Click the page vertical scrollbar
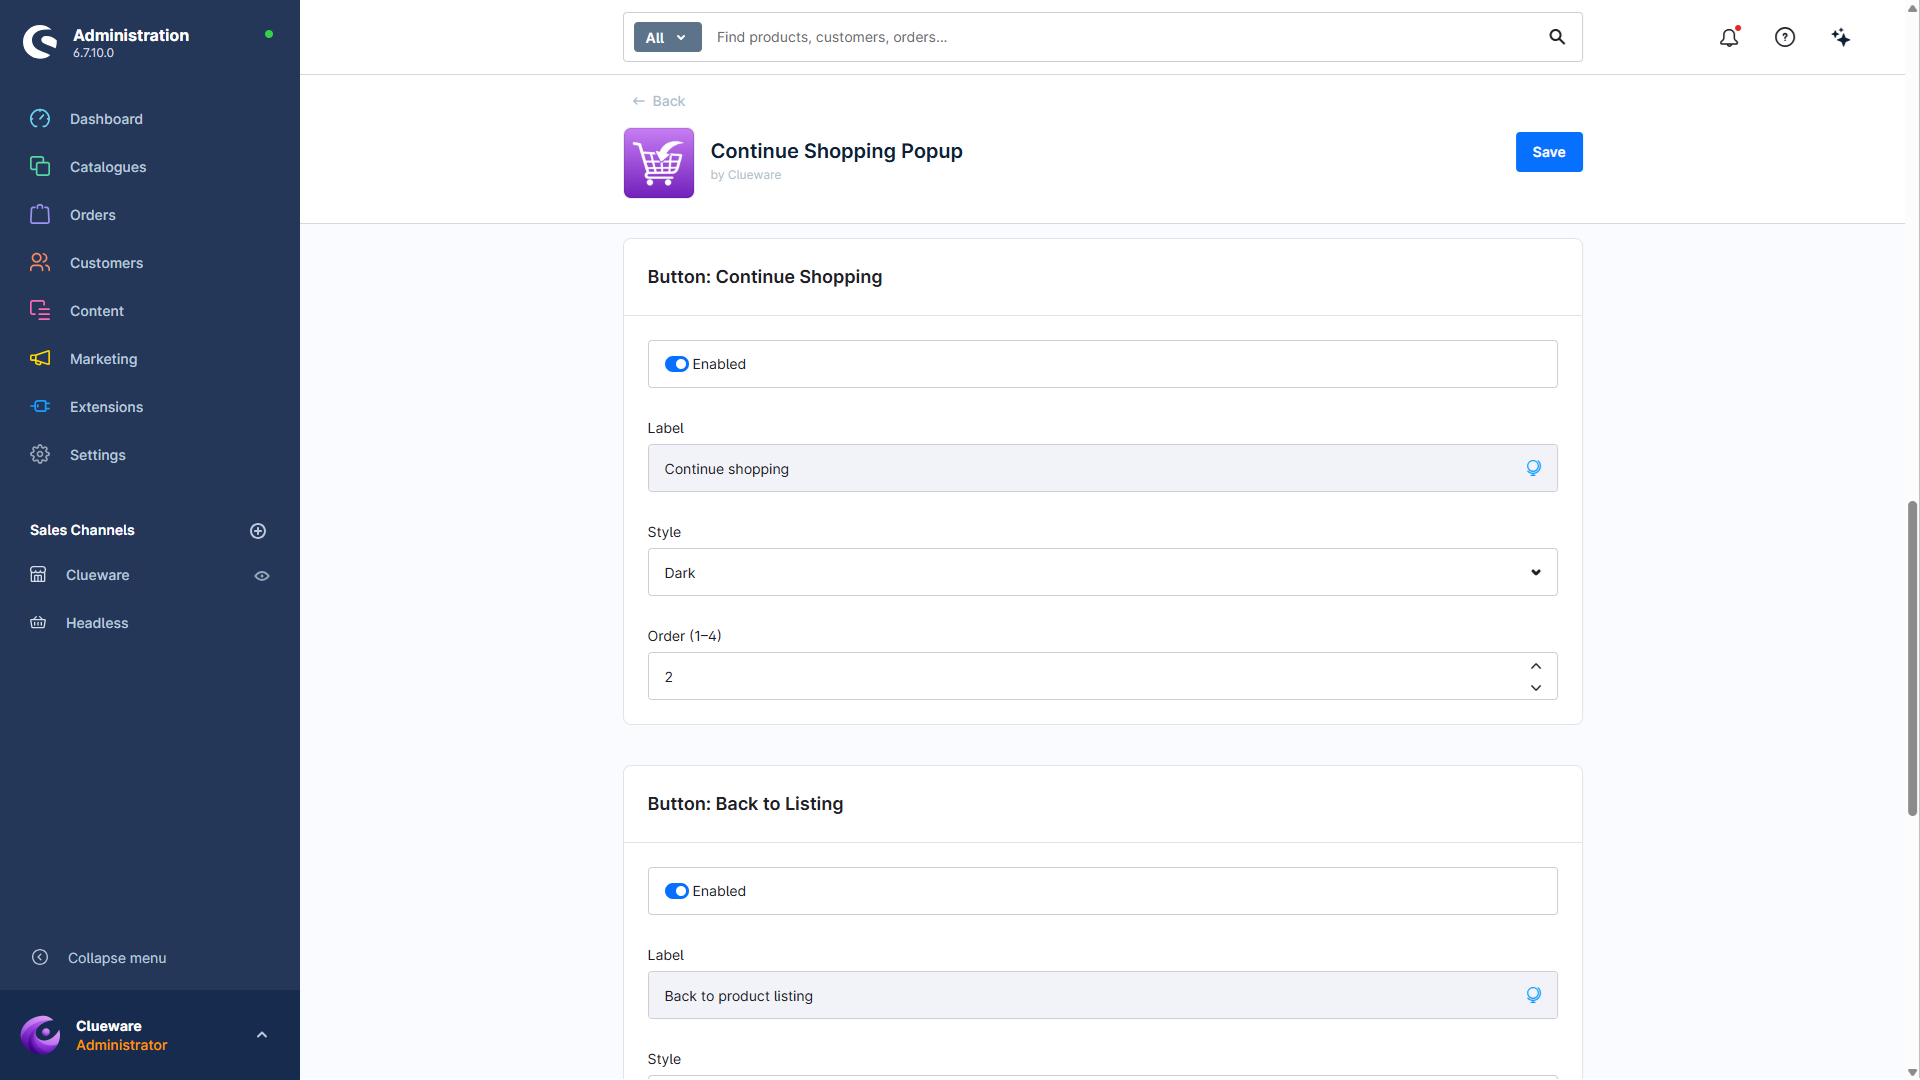1920x1080 pixels. coord(1912,658)
